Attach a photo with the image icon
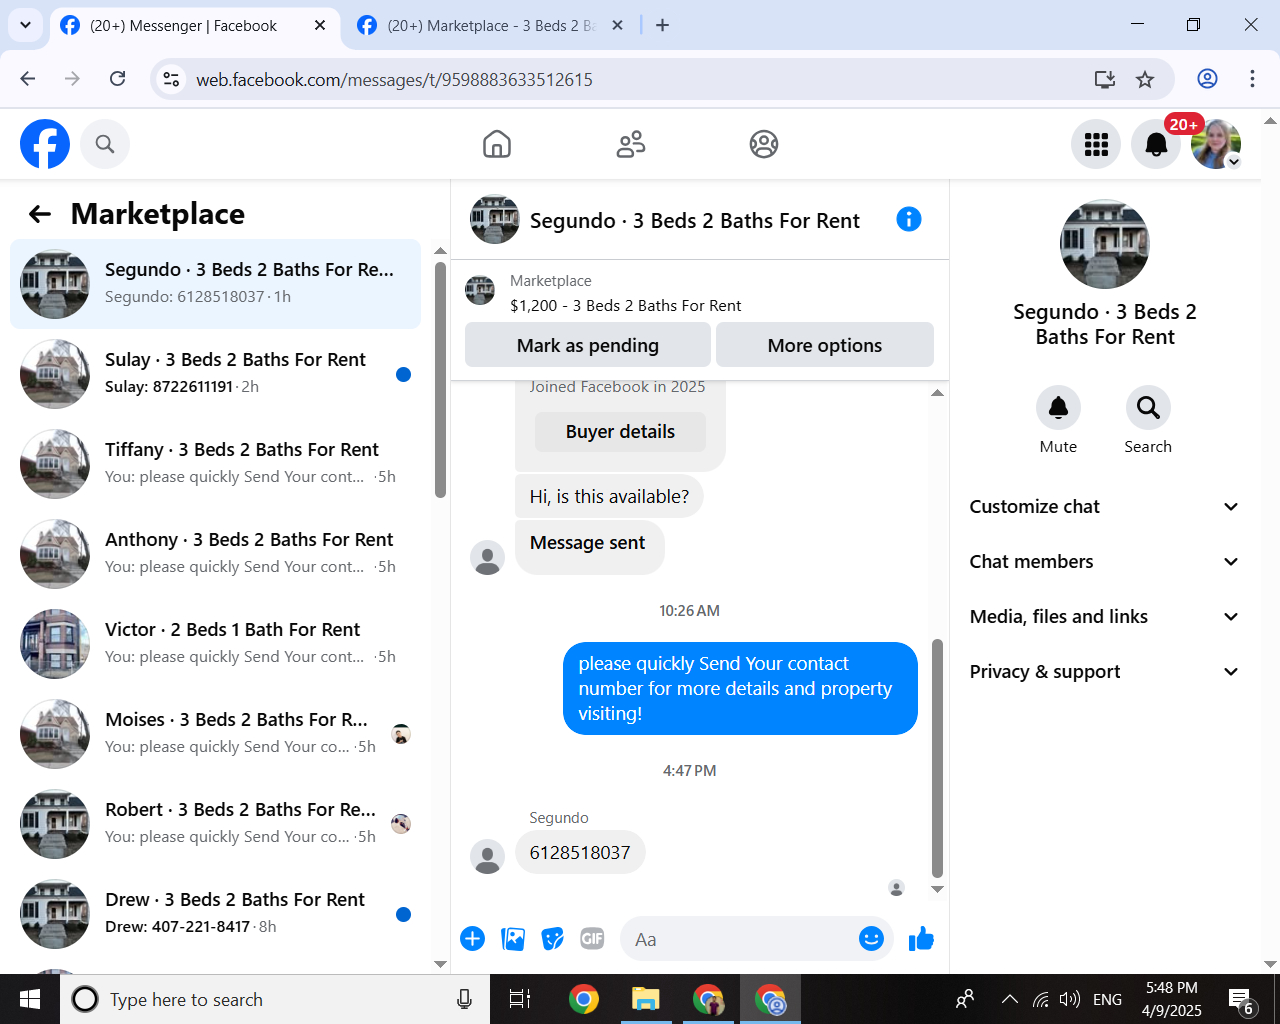 (x=513, y=939)
